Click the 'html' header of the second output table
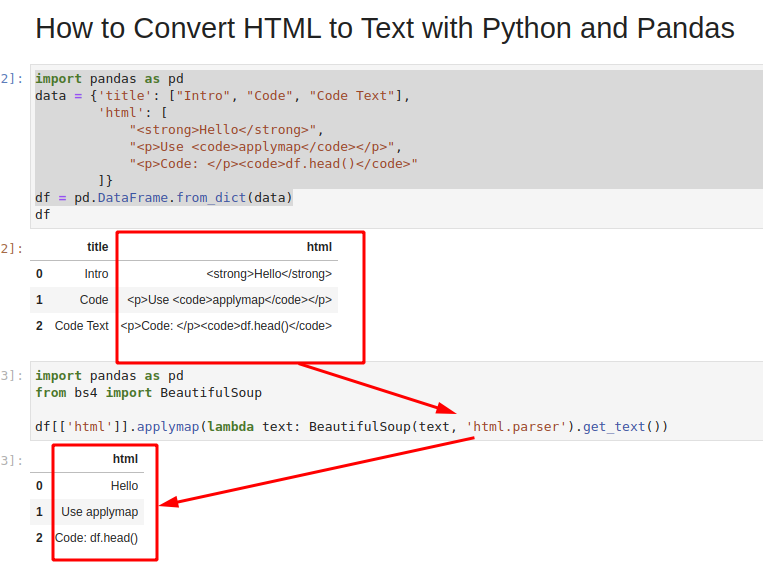 (x=126, y=459)
